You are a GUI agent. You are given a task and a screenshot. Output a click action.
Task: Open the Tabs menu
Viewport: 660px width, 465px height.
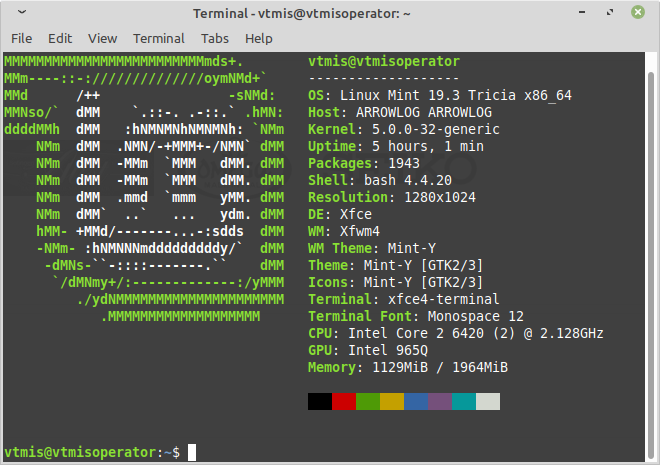215,39
